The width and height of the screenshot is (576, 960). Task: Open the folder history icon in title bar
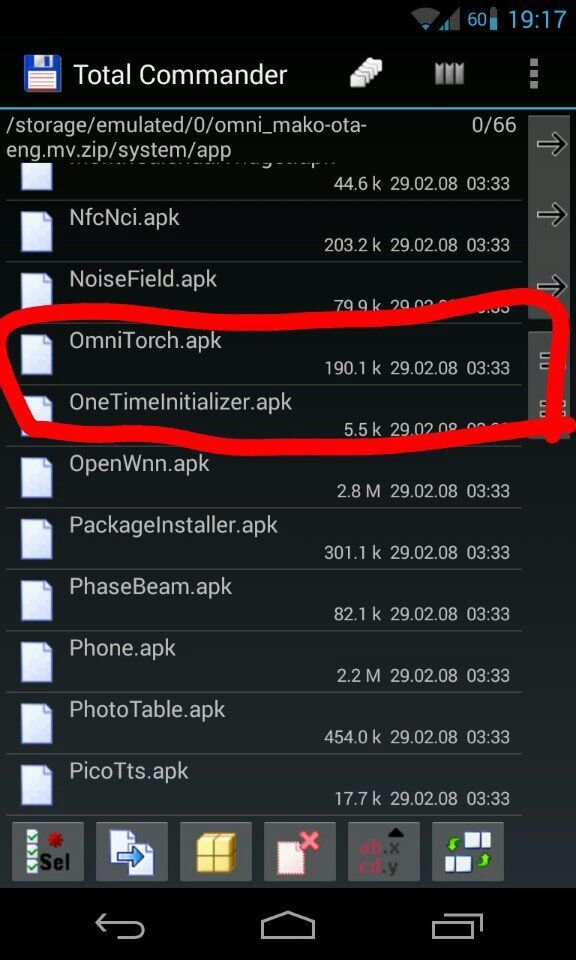[x=366, y=73]
